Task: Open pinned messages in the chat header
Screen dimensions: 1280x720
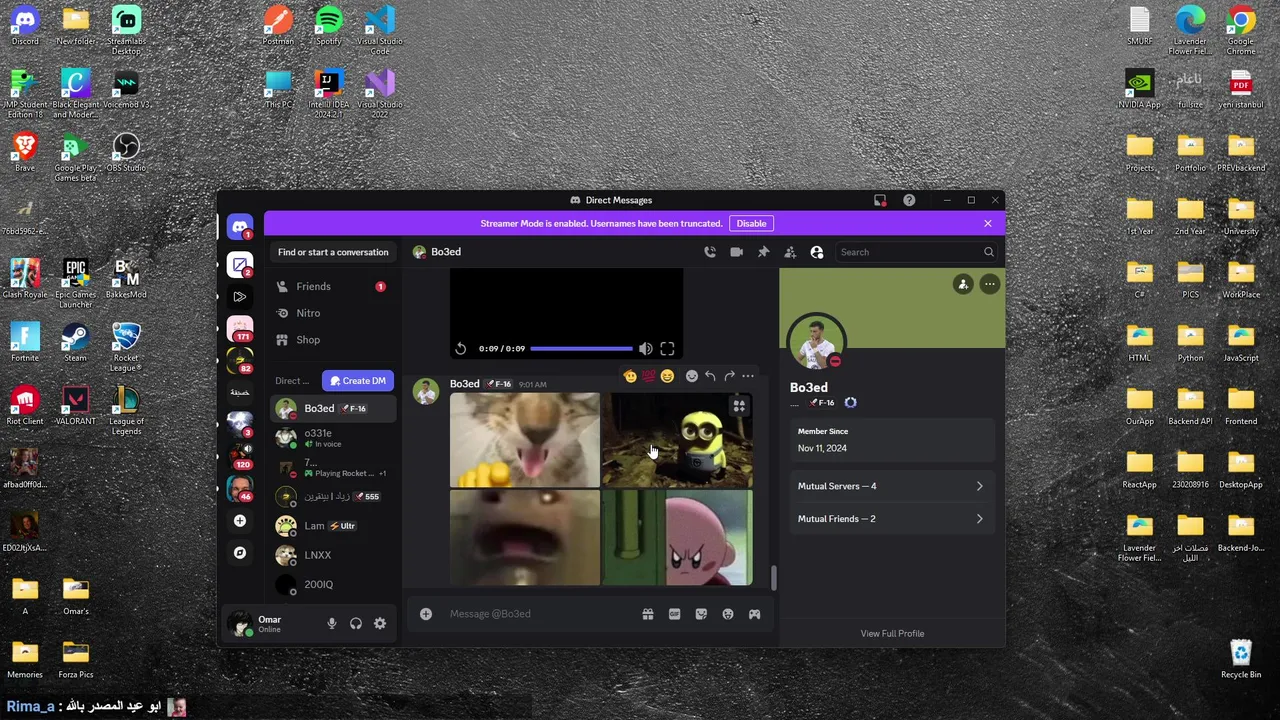Action: pos(763,252)
